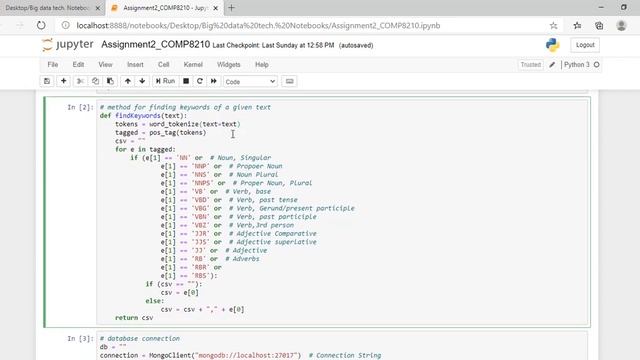This screenshot has width=640, height=360.
Task: Copy selected cells icon
Action: [x=95, y=81]
